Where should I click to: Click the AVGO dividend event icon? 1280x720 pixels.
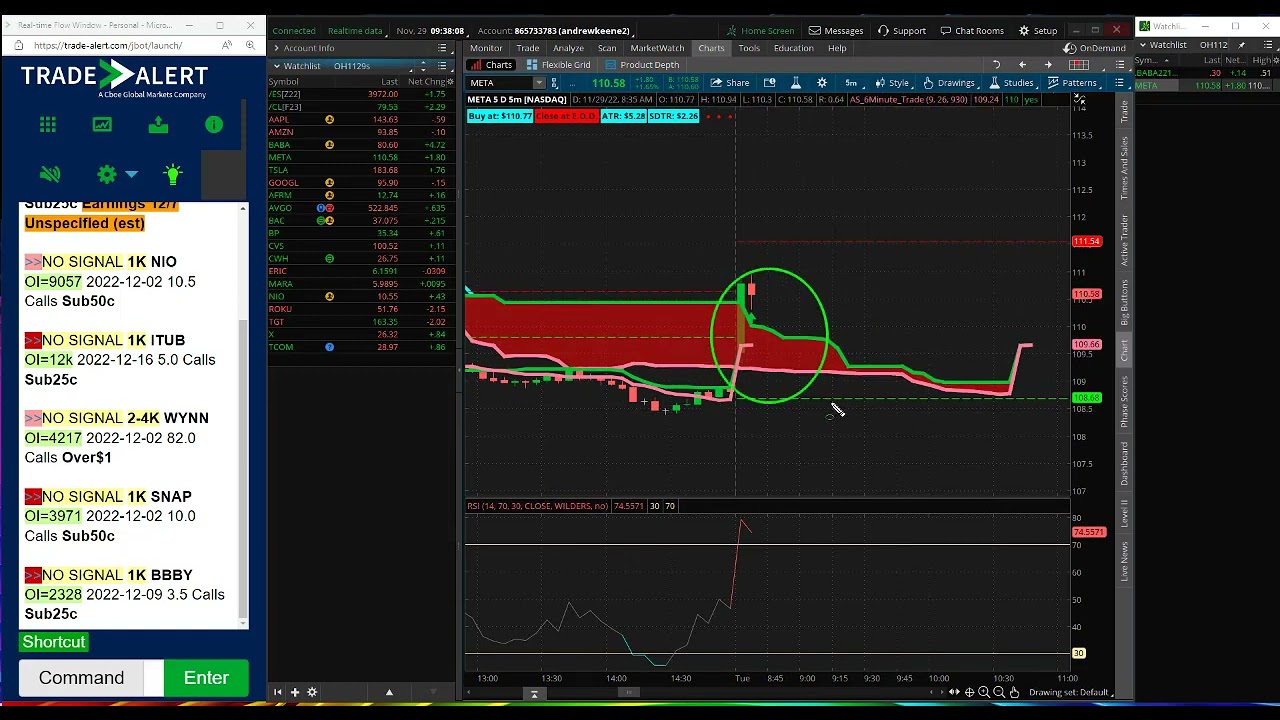[x=329, y=208]
